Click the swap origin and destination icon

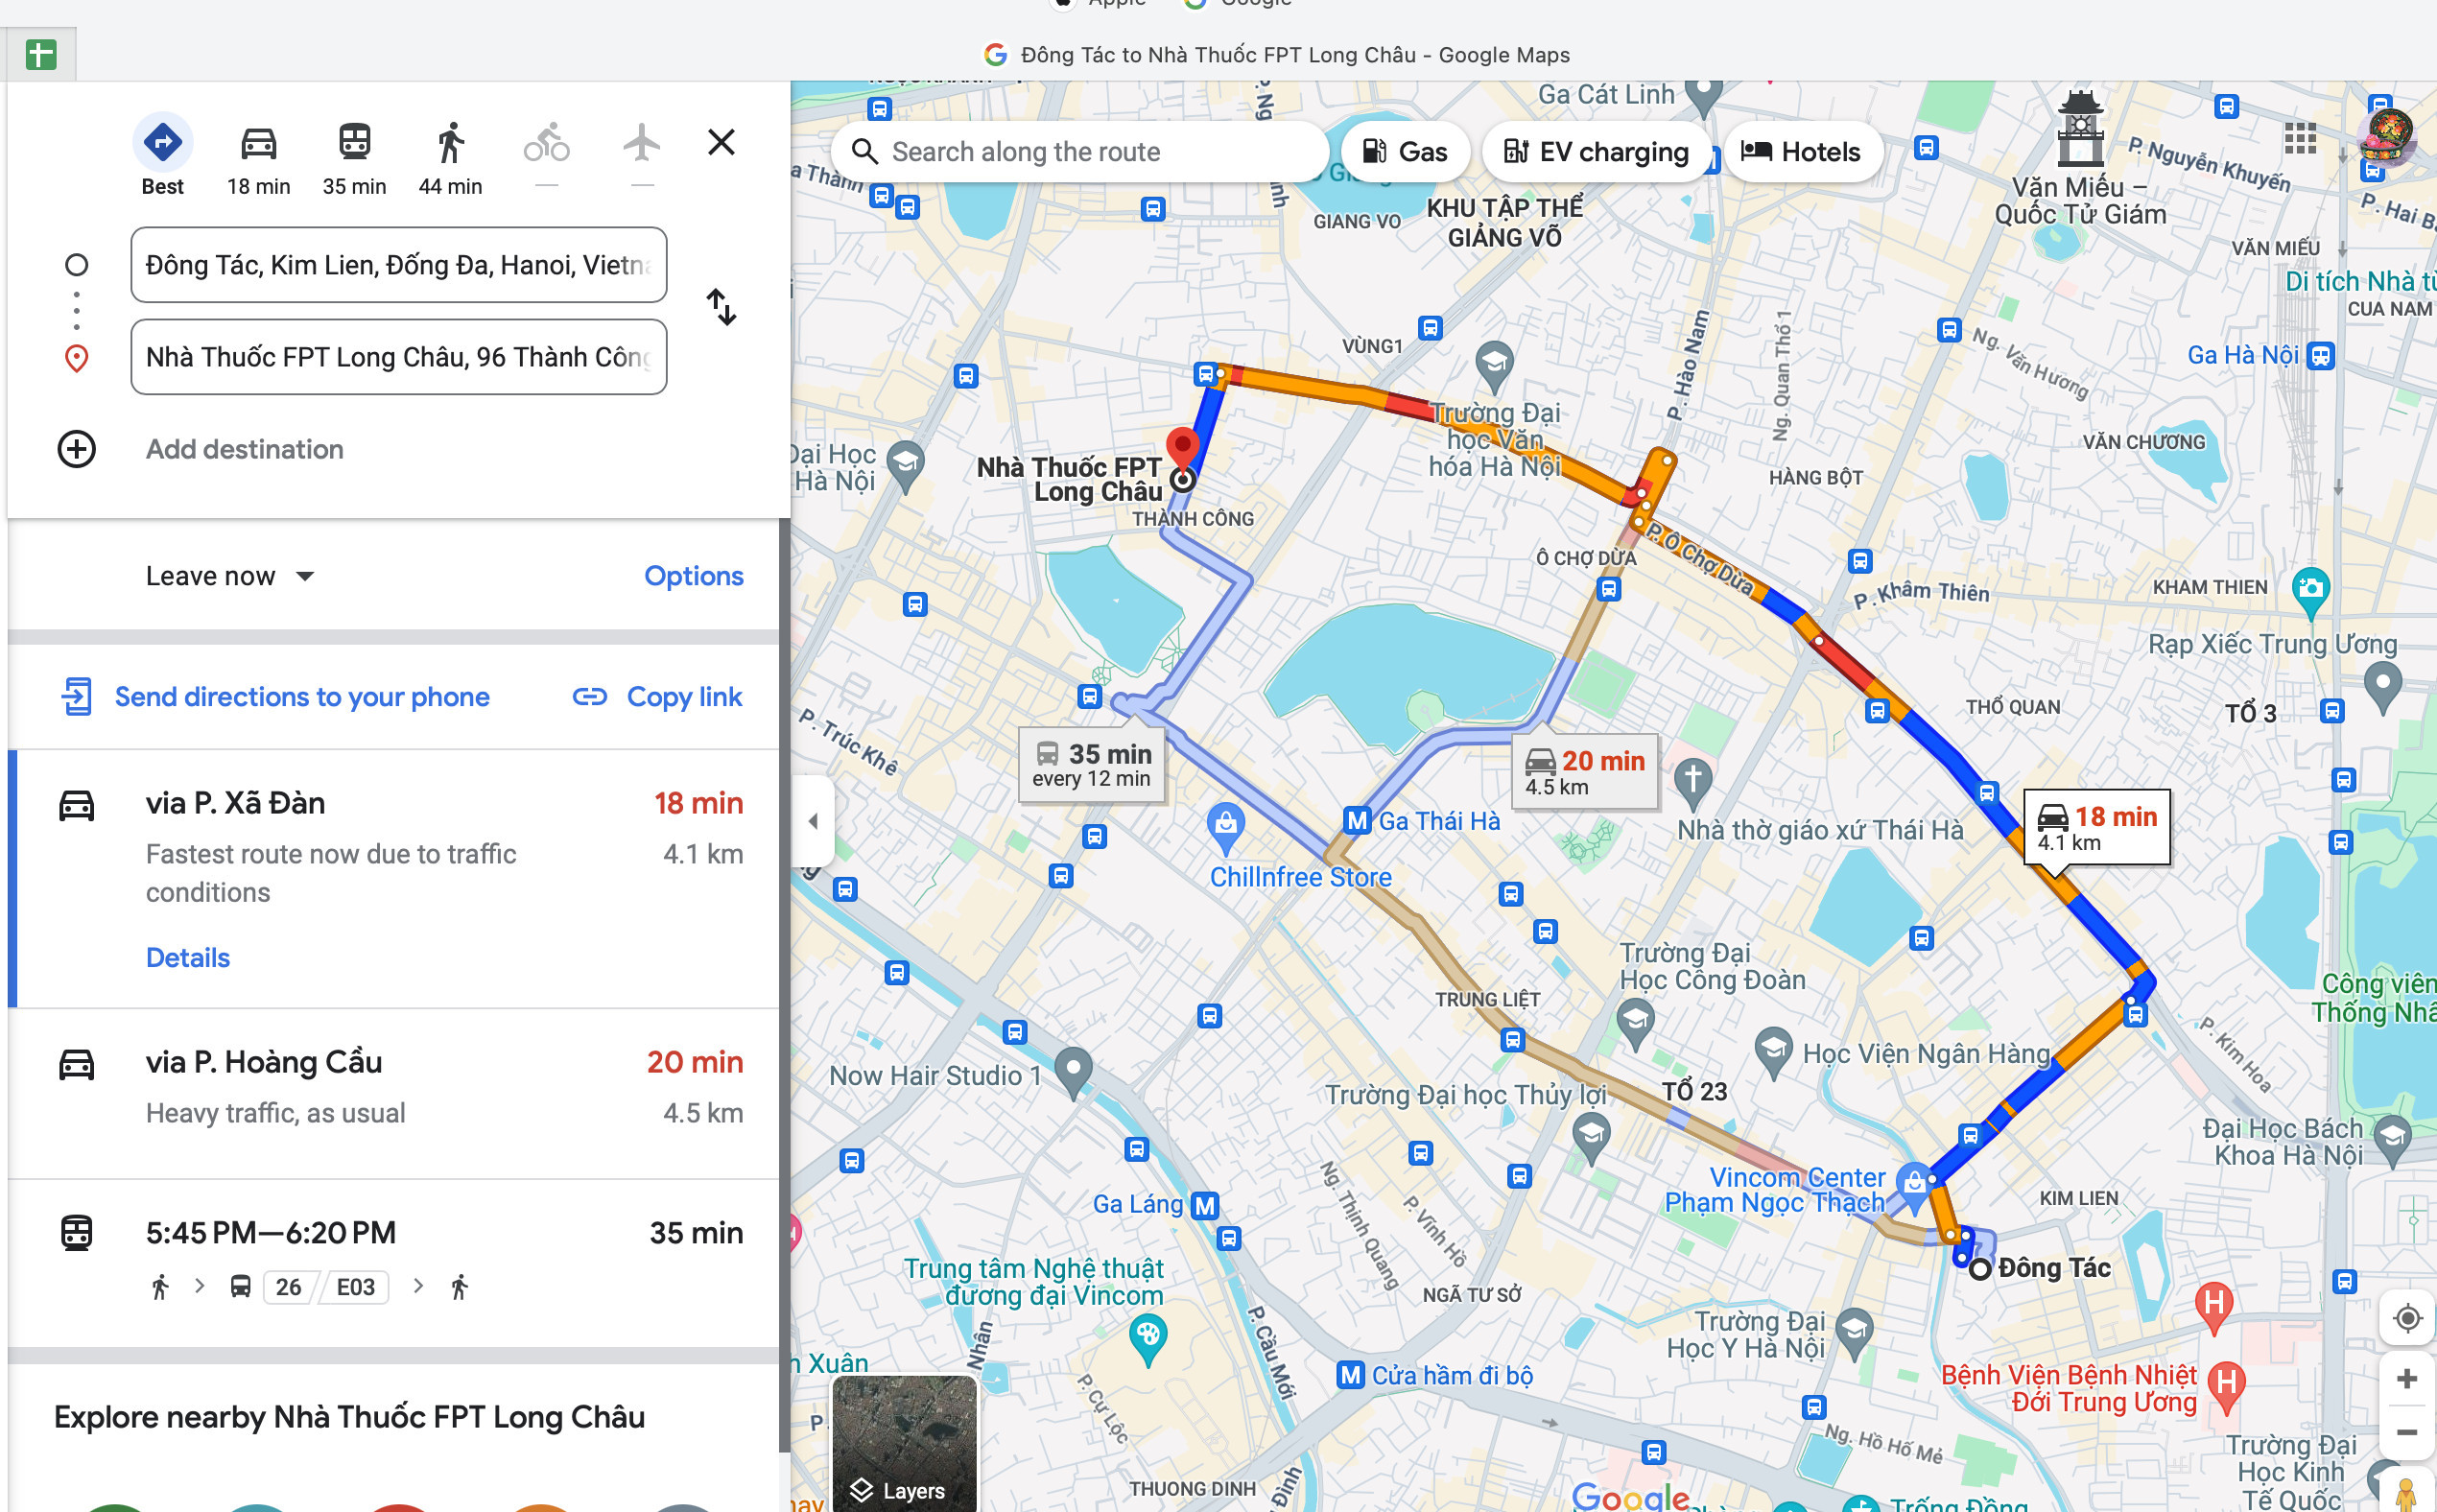tap(722, 310)
